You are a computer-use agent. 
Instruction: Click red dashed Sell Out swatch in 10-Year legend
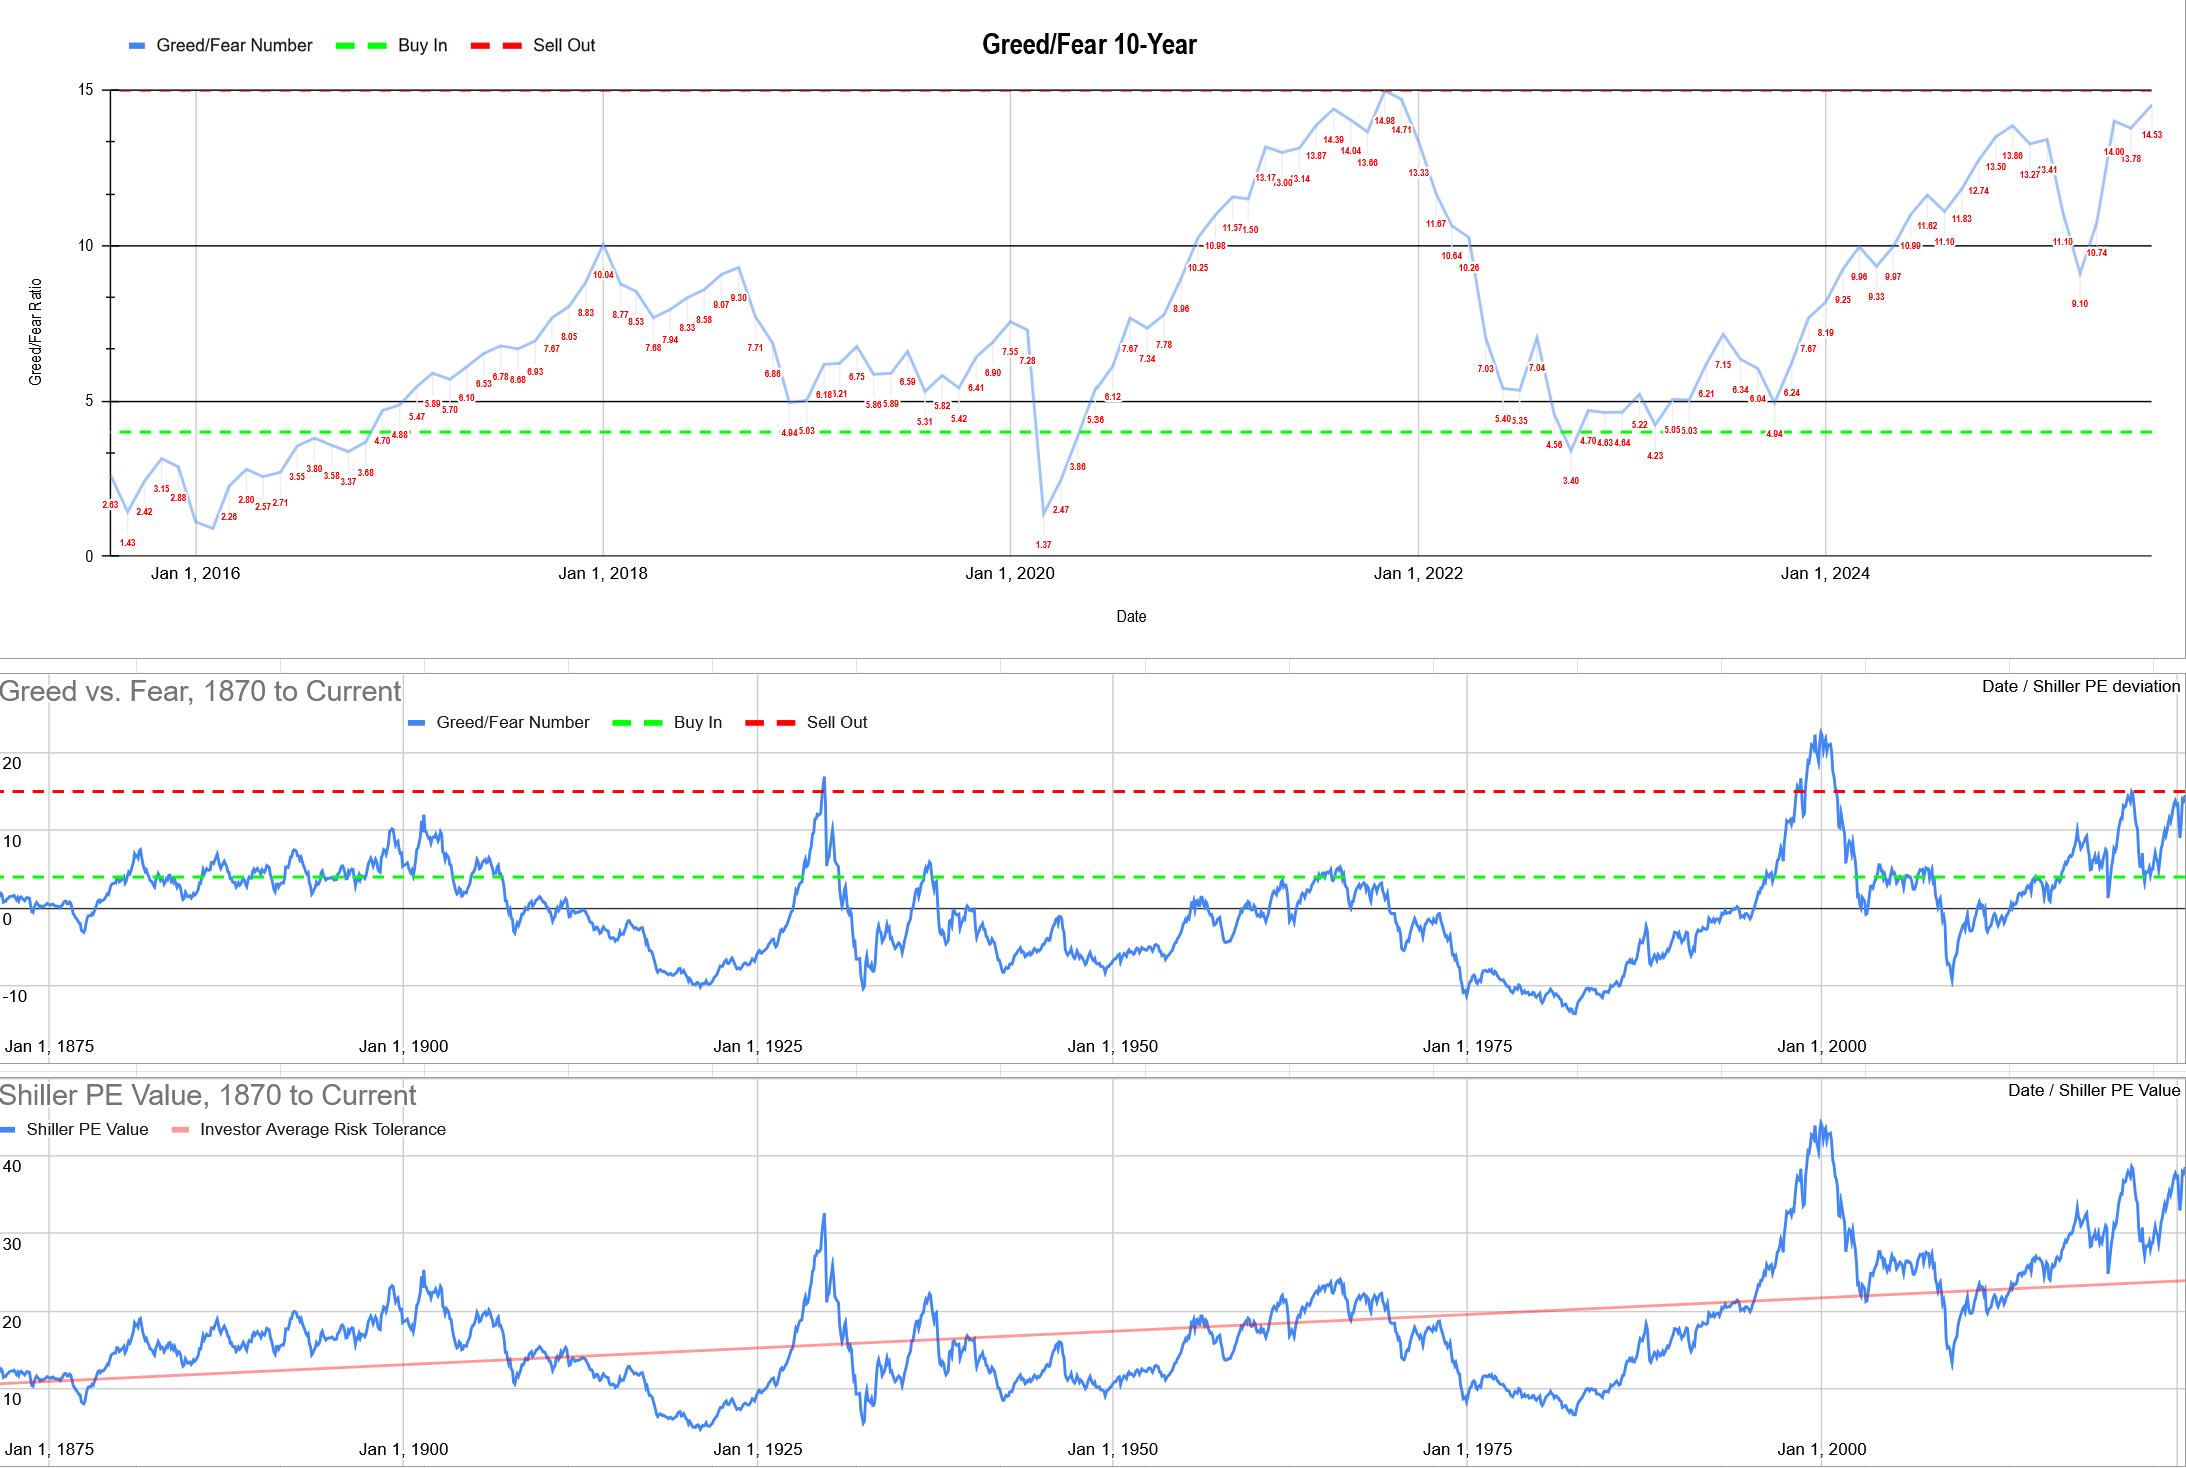496,45
